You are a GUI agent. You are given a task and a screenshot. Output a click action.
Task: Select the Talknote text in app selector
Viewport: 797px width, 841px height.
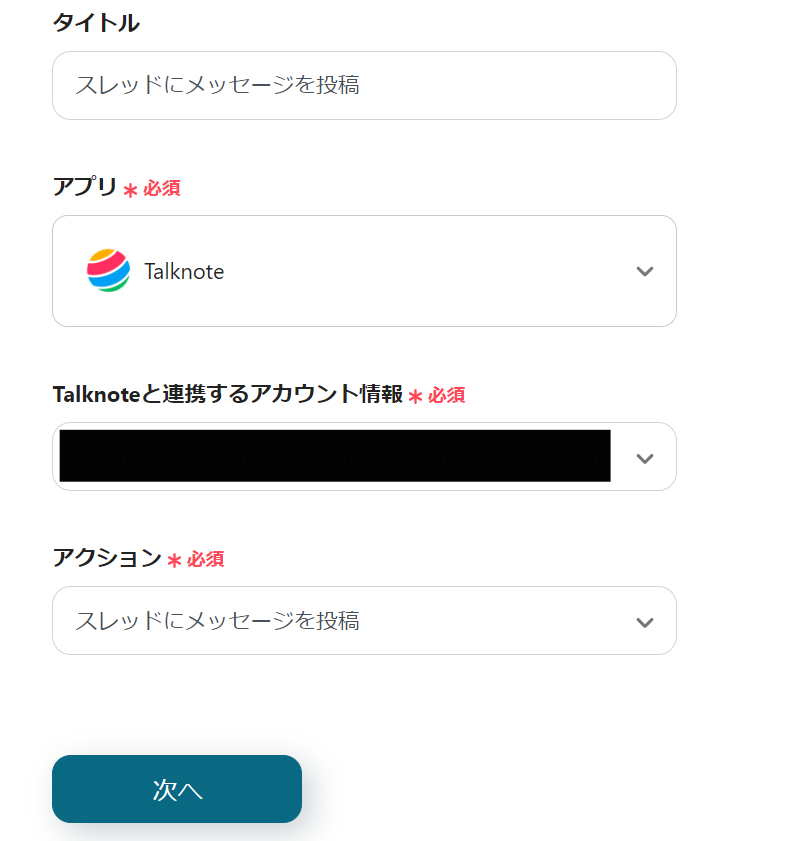click(184, 271)
